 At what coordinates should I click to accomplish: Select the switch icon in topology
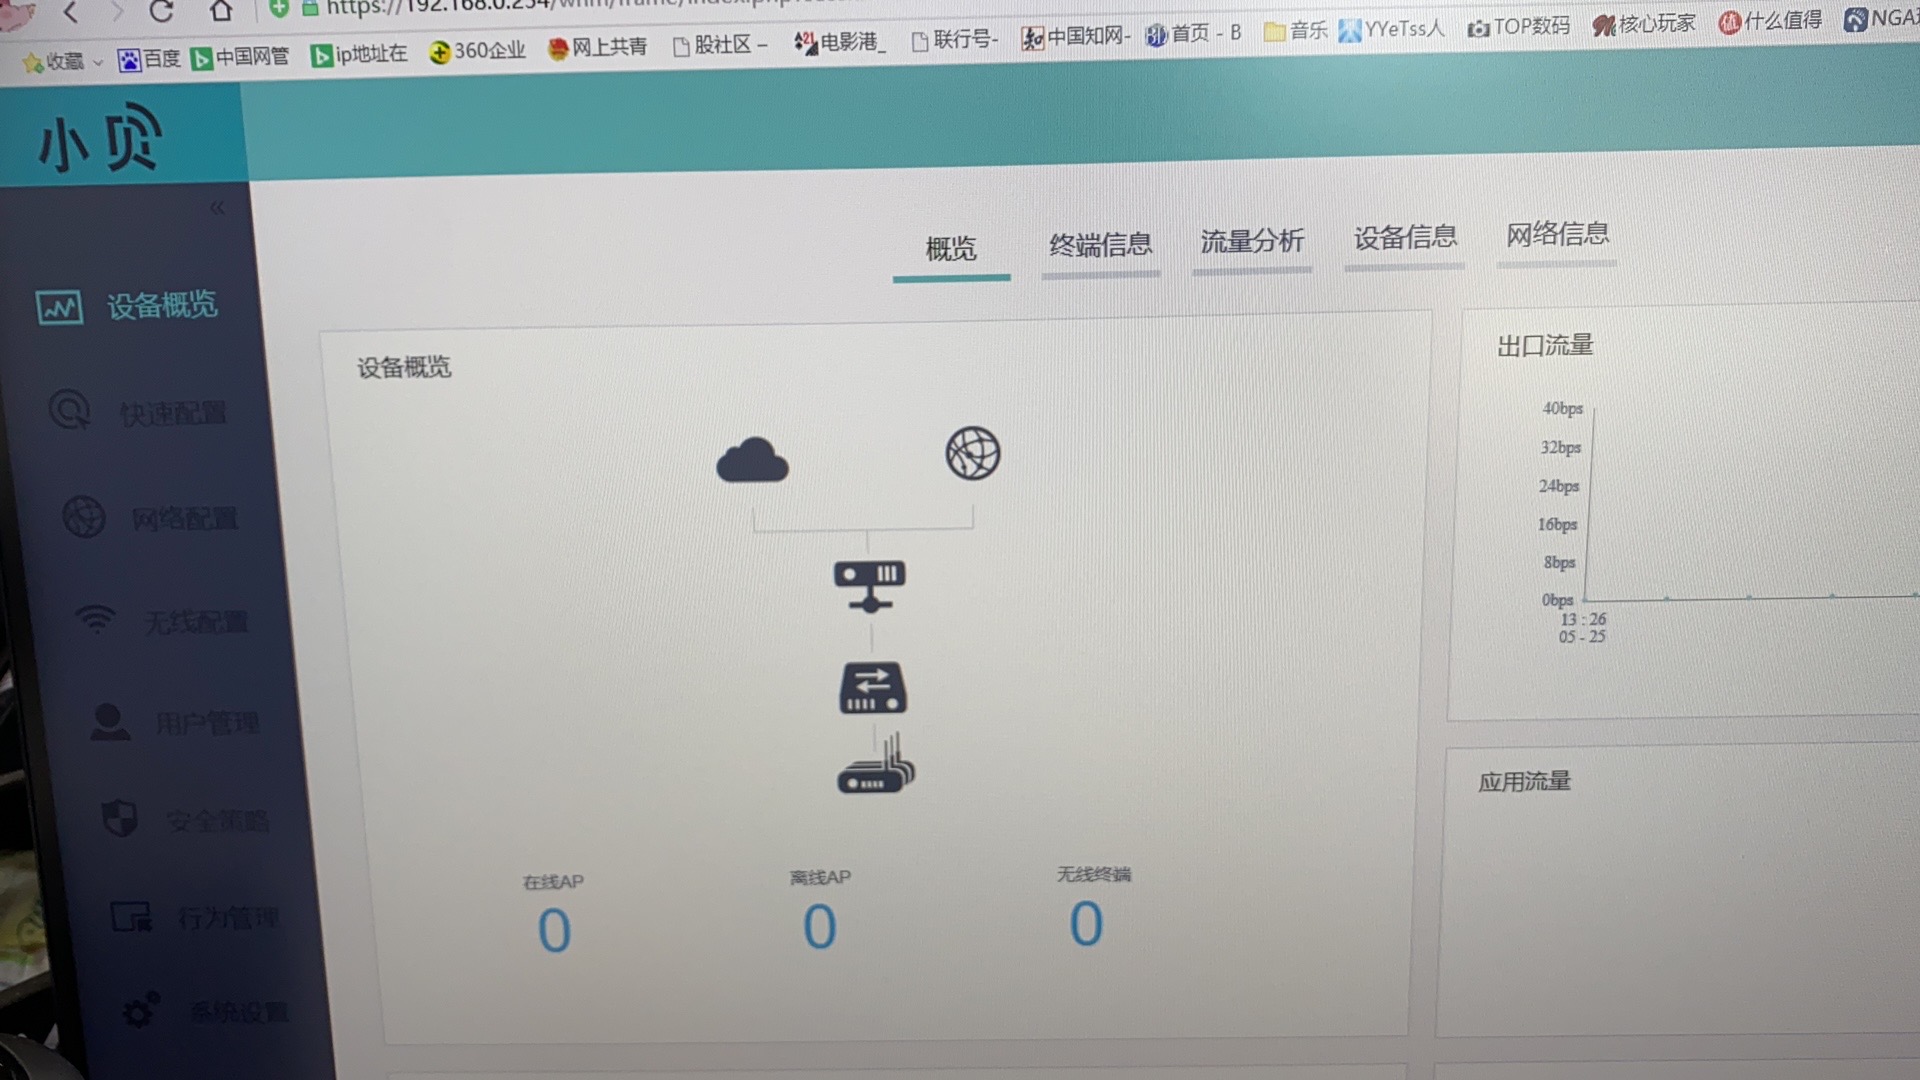[872, 688]
